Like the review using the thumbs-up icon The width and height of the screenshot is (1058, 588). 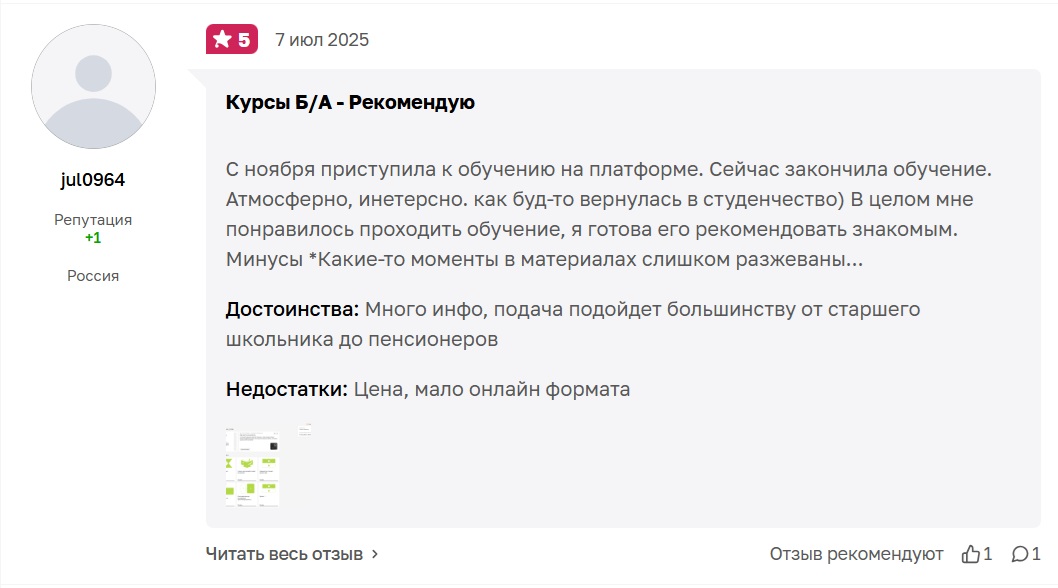click(x=971, y=553)
